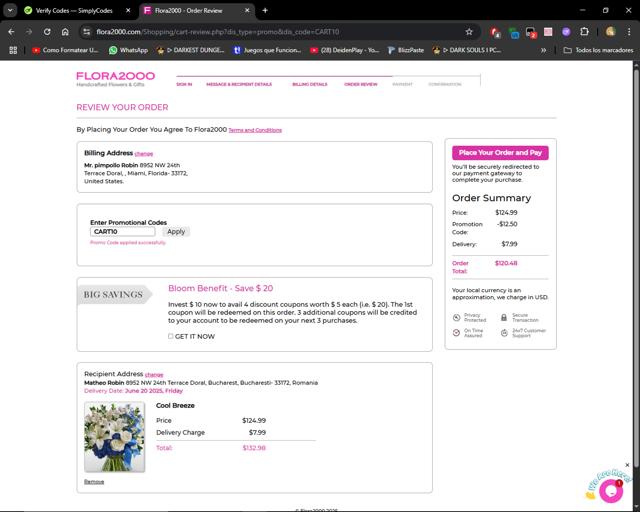Image resolution: width=640 pixels, height=512 pixels.
Task: Go to Message & Recipient Details step
Action: point(239,84)
